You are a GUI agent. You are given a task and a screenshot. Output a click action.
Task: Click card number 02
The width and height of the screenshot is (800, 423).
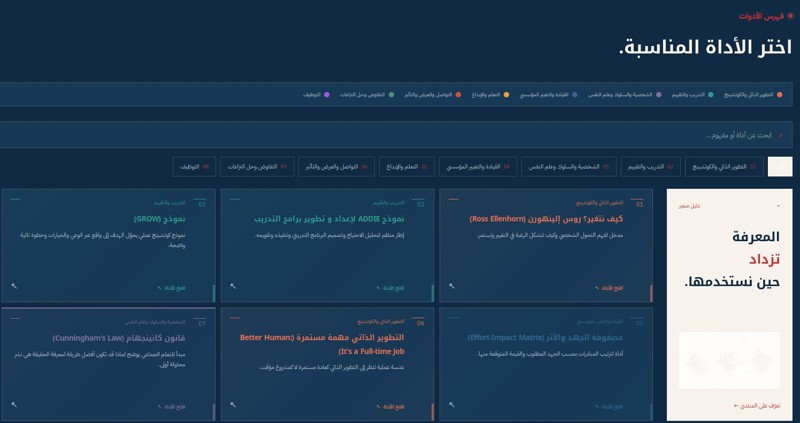[420, 204]
